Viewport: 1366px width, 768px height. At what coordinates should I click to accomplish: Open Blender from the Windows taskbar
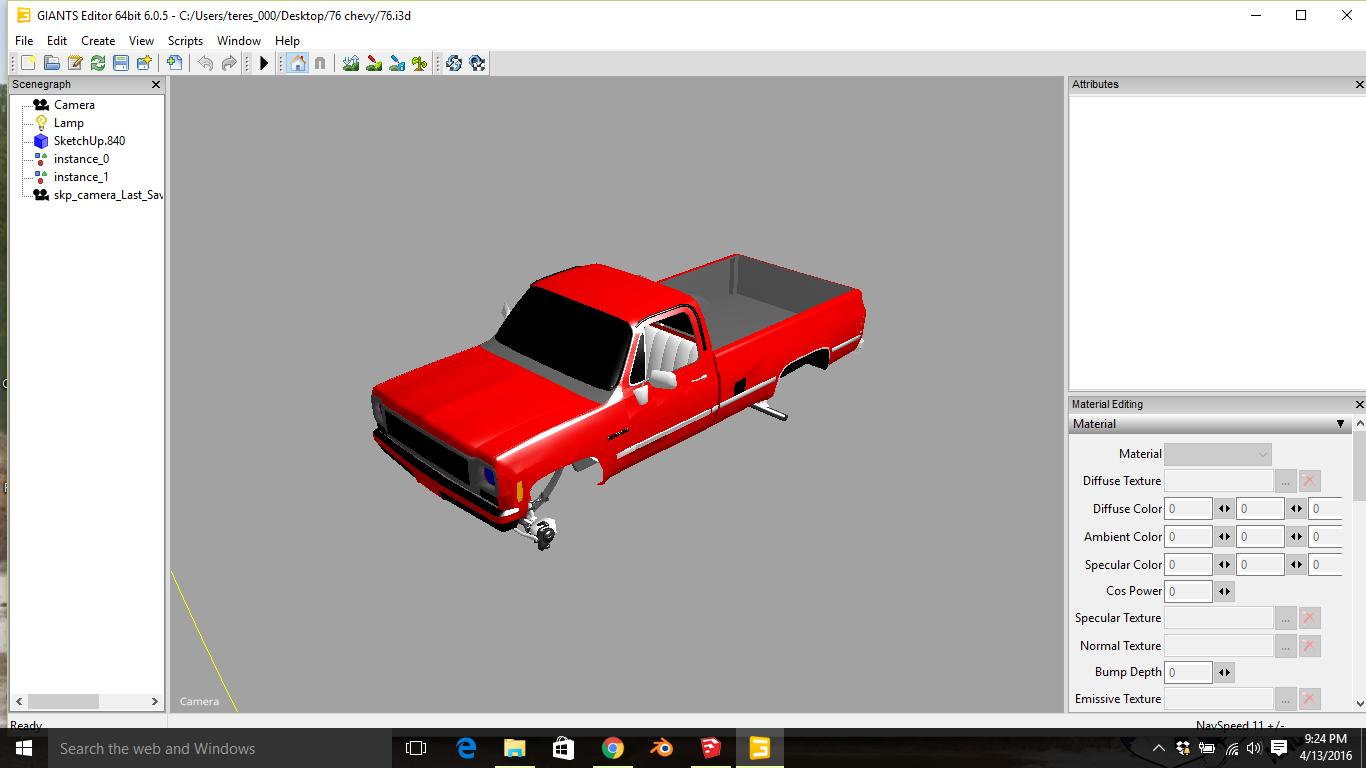tap(661, 748)
